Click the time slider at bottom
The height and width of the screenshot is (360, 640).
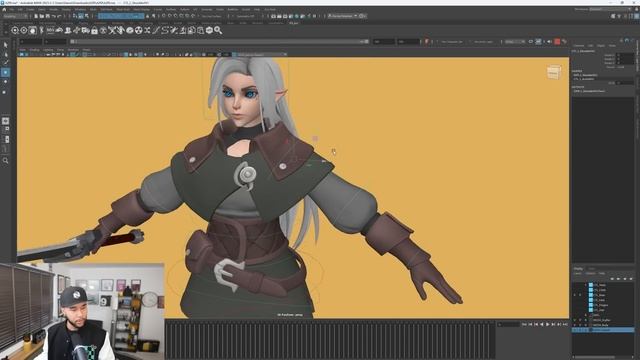point(330,340)
